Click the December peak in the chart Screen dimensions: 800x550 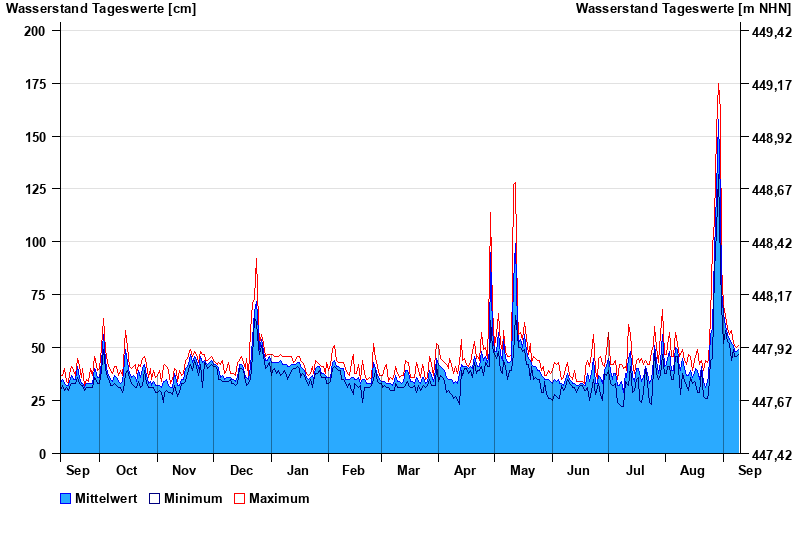(256, 260)
